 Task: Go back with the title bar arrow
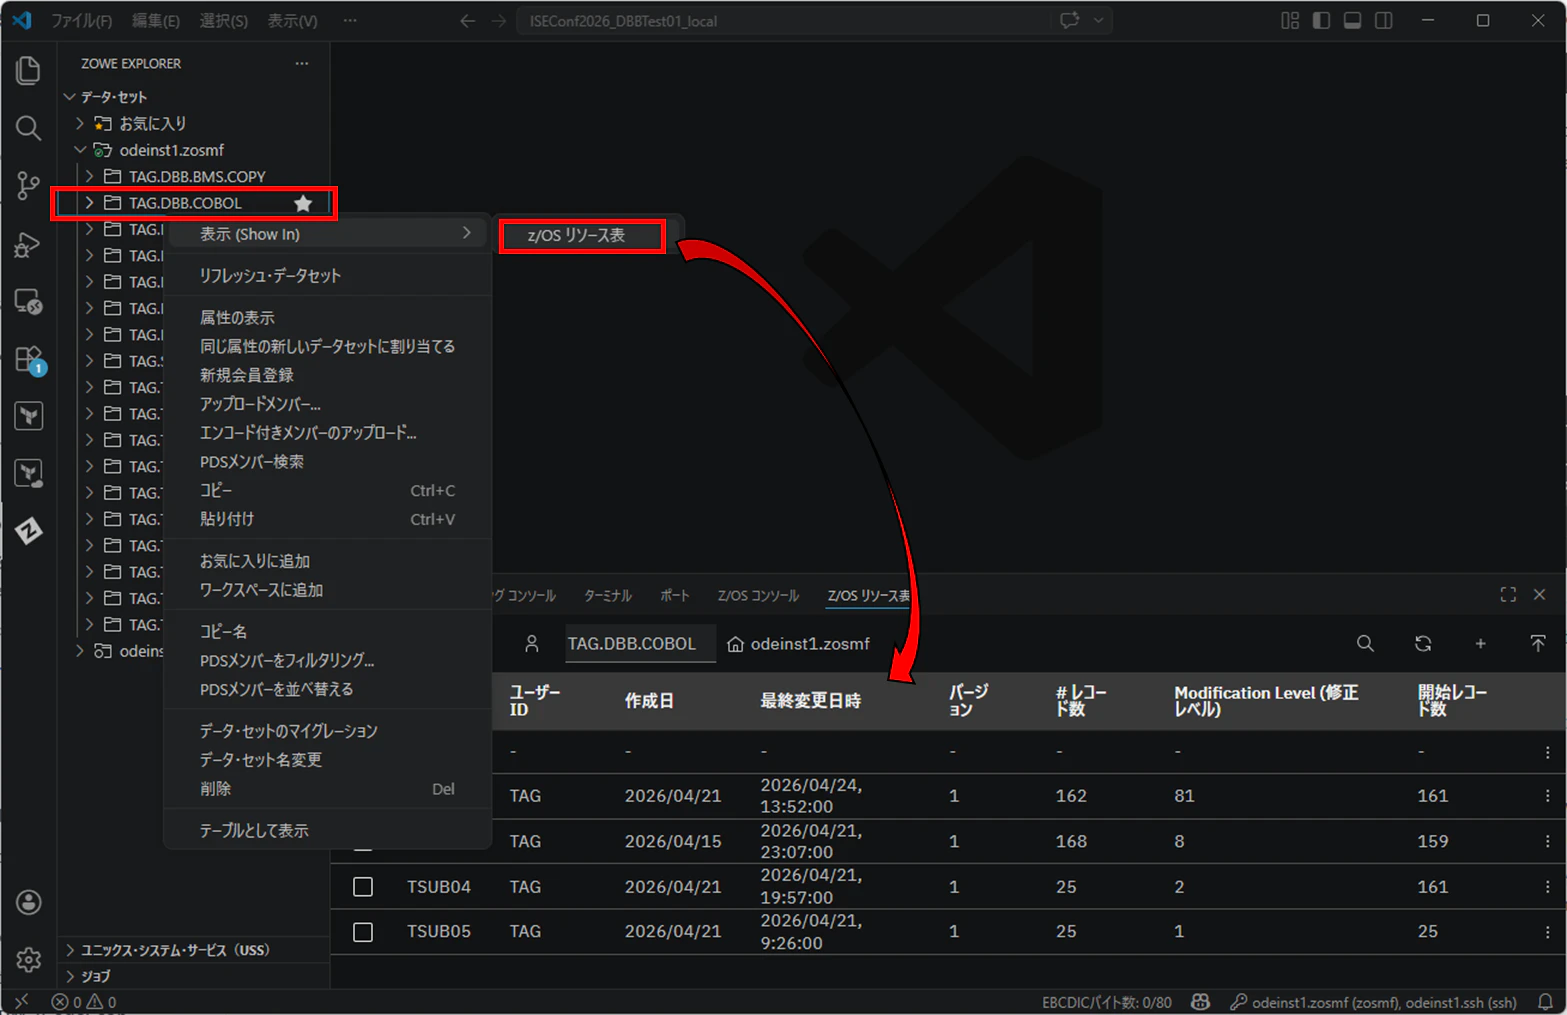click(x=467, y=20)
